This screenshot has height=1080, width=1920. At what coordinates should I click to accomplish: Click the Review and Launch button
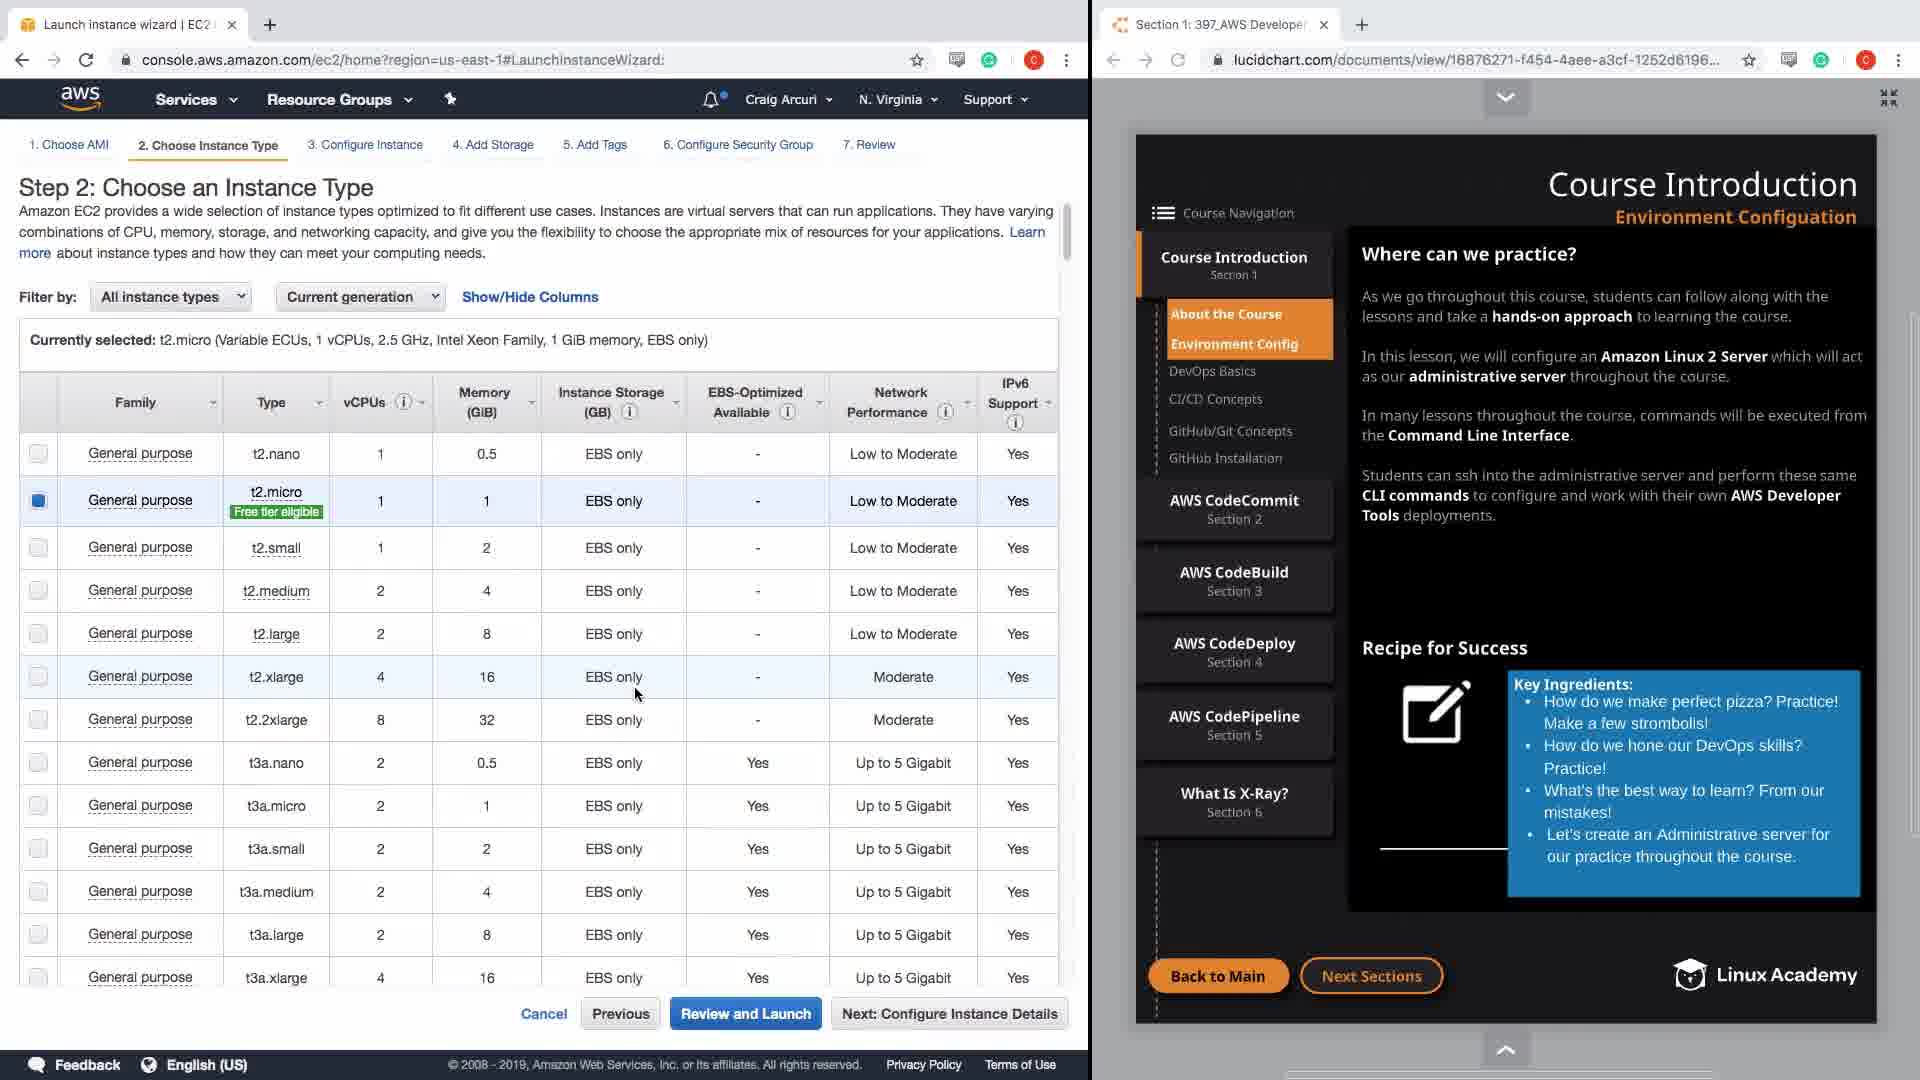click(x=745, y=1014)
